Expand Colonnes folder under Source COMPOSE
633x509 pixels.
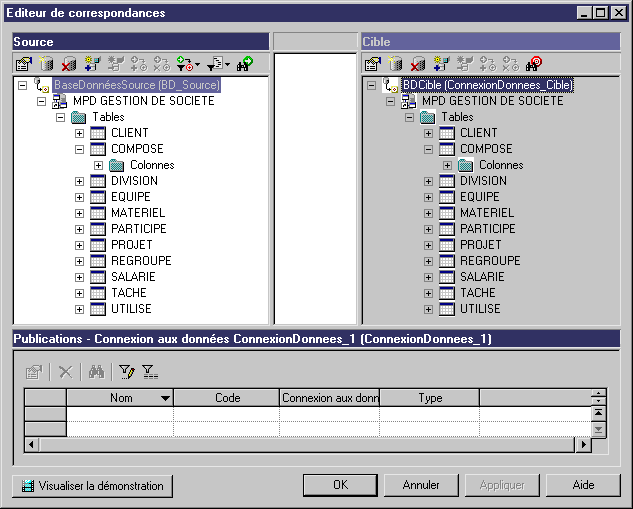[x=99, y=165]
